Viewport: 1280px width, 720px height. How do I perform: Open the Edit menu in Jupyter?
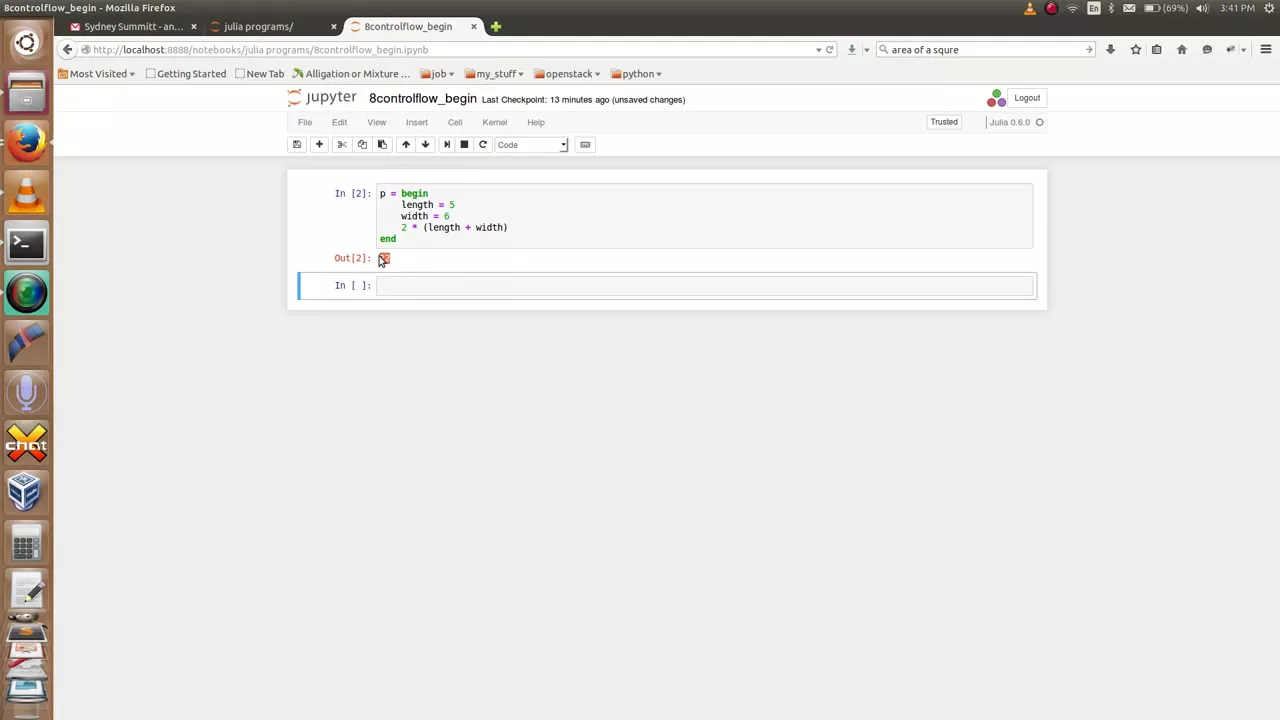point(339,122)
